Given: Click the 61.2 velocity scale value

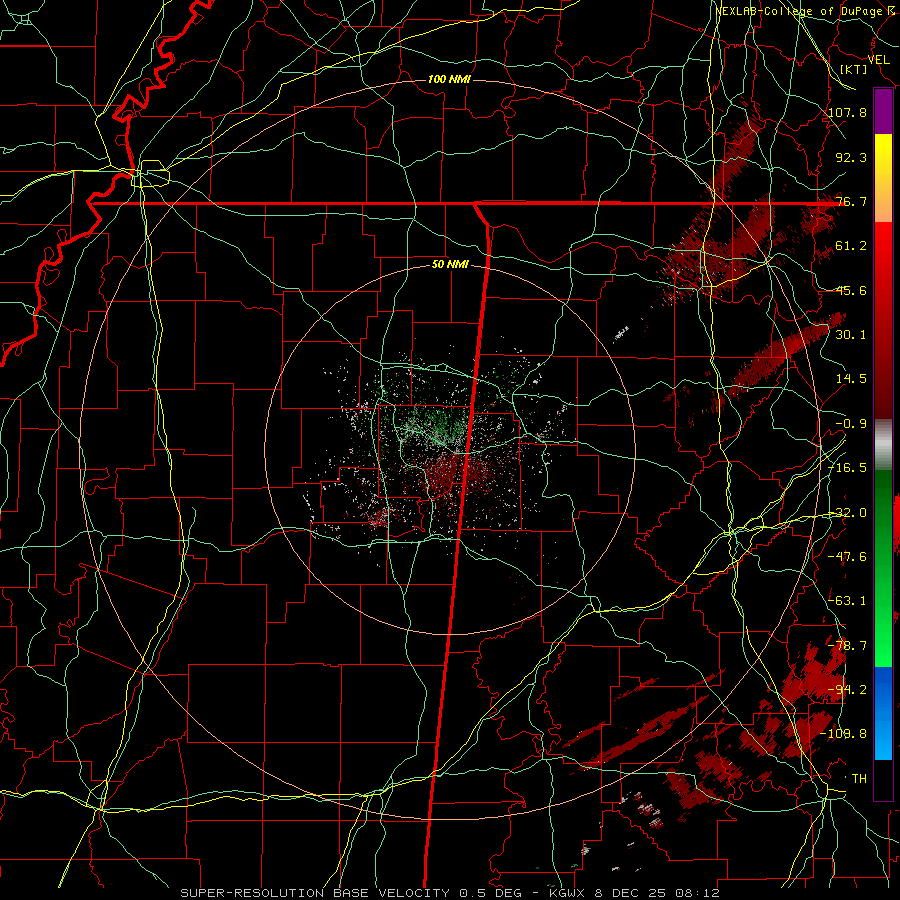Looking at the screenshot, I should click(x=851, y=246).
